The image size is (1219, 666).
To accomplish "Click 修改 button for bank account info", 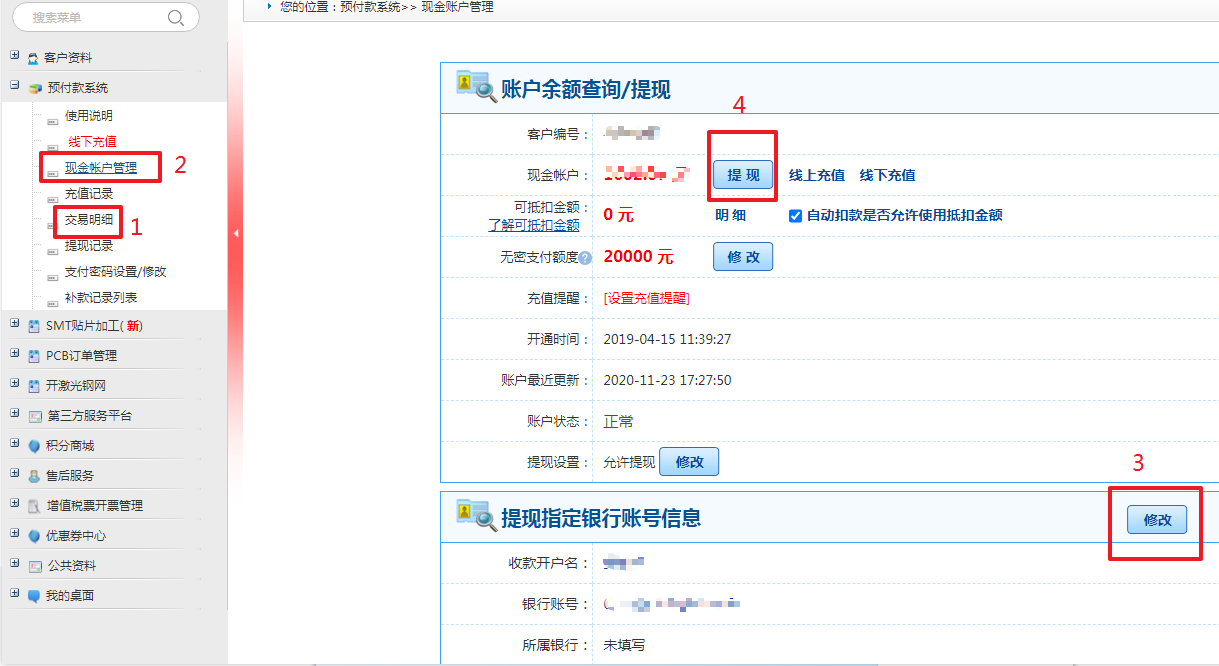I will 1157,520.
